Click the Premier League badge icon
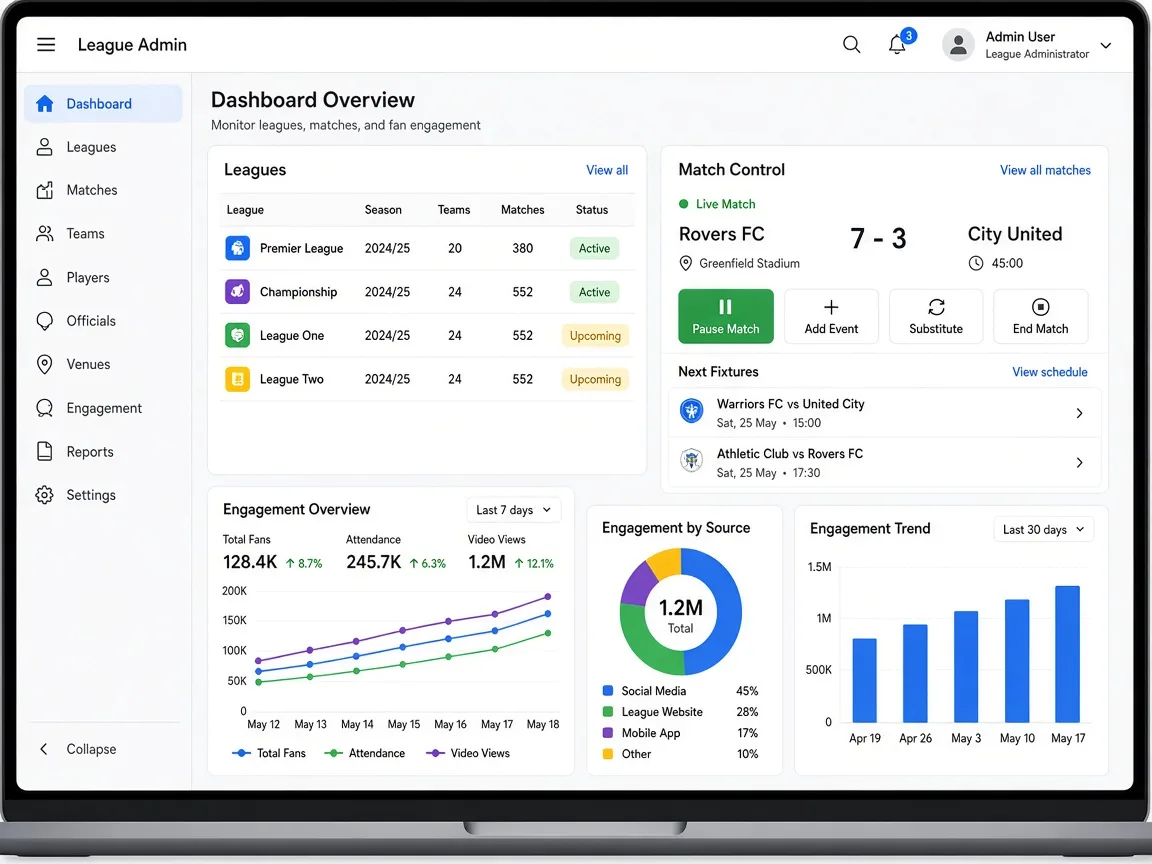 [237, 248]
